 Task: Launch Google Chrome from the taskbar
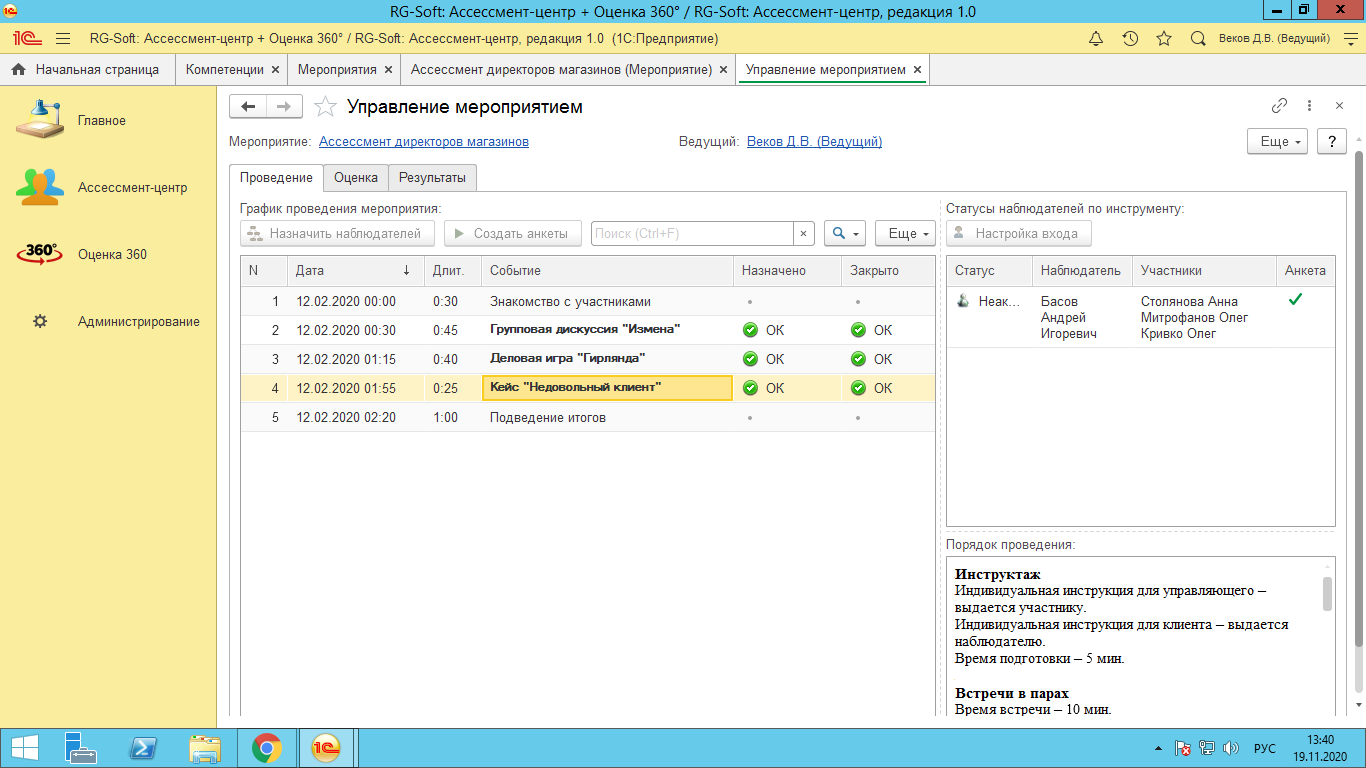[266, 748]
